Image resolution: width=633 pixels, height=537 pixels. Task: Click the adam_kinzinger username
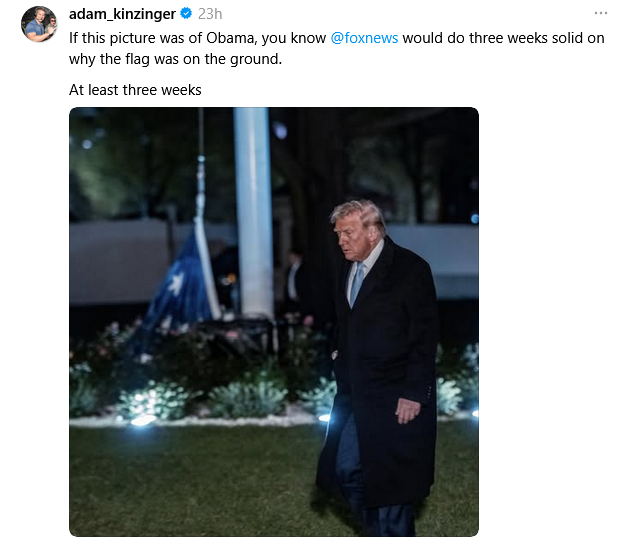(x=122, y=14)
